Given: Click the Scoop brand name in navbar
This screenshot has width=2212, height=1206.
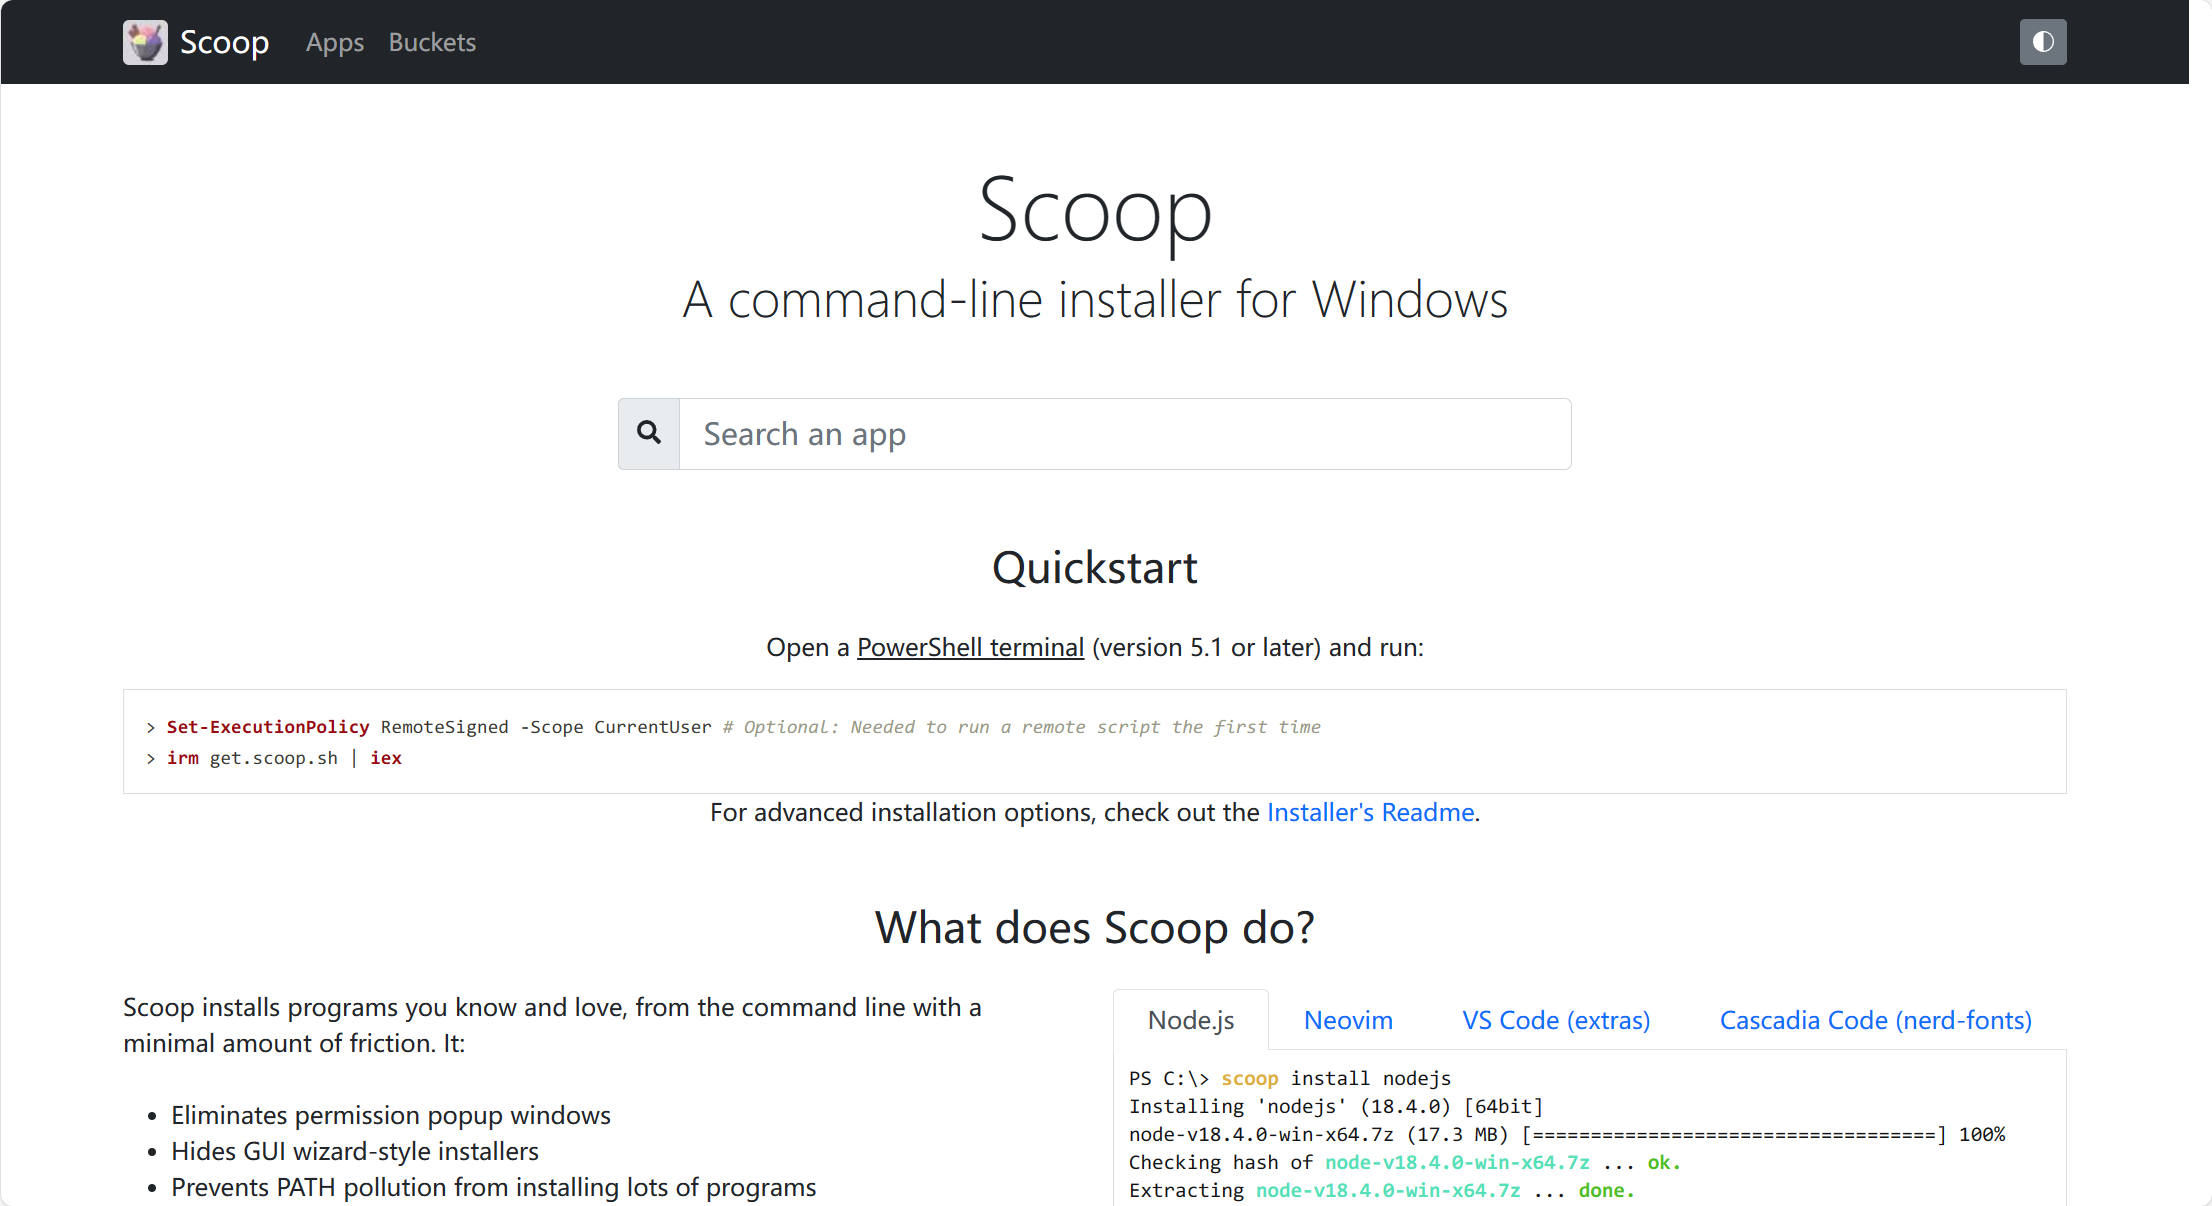Looking at the screenshot, I should [224, 42].
